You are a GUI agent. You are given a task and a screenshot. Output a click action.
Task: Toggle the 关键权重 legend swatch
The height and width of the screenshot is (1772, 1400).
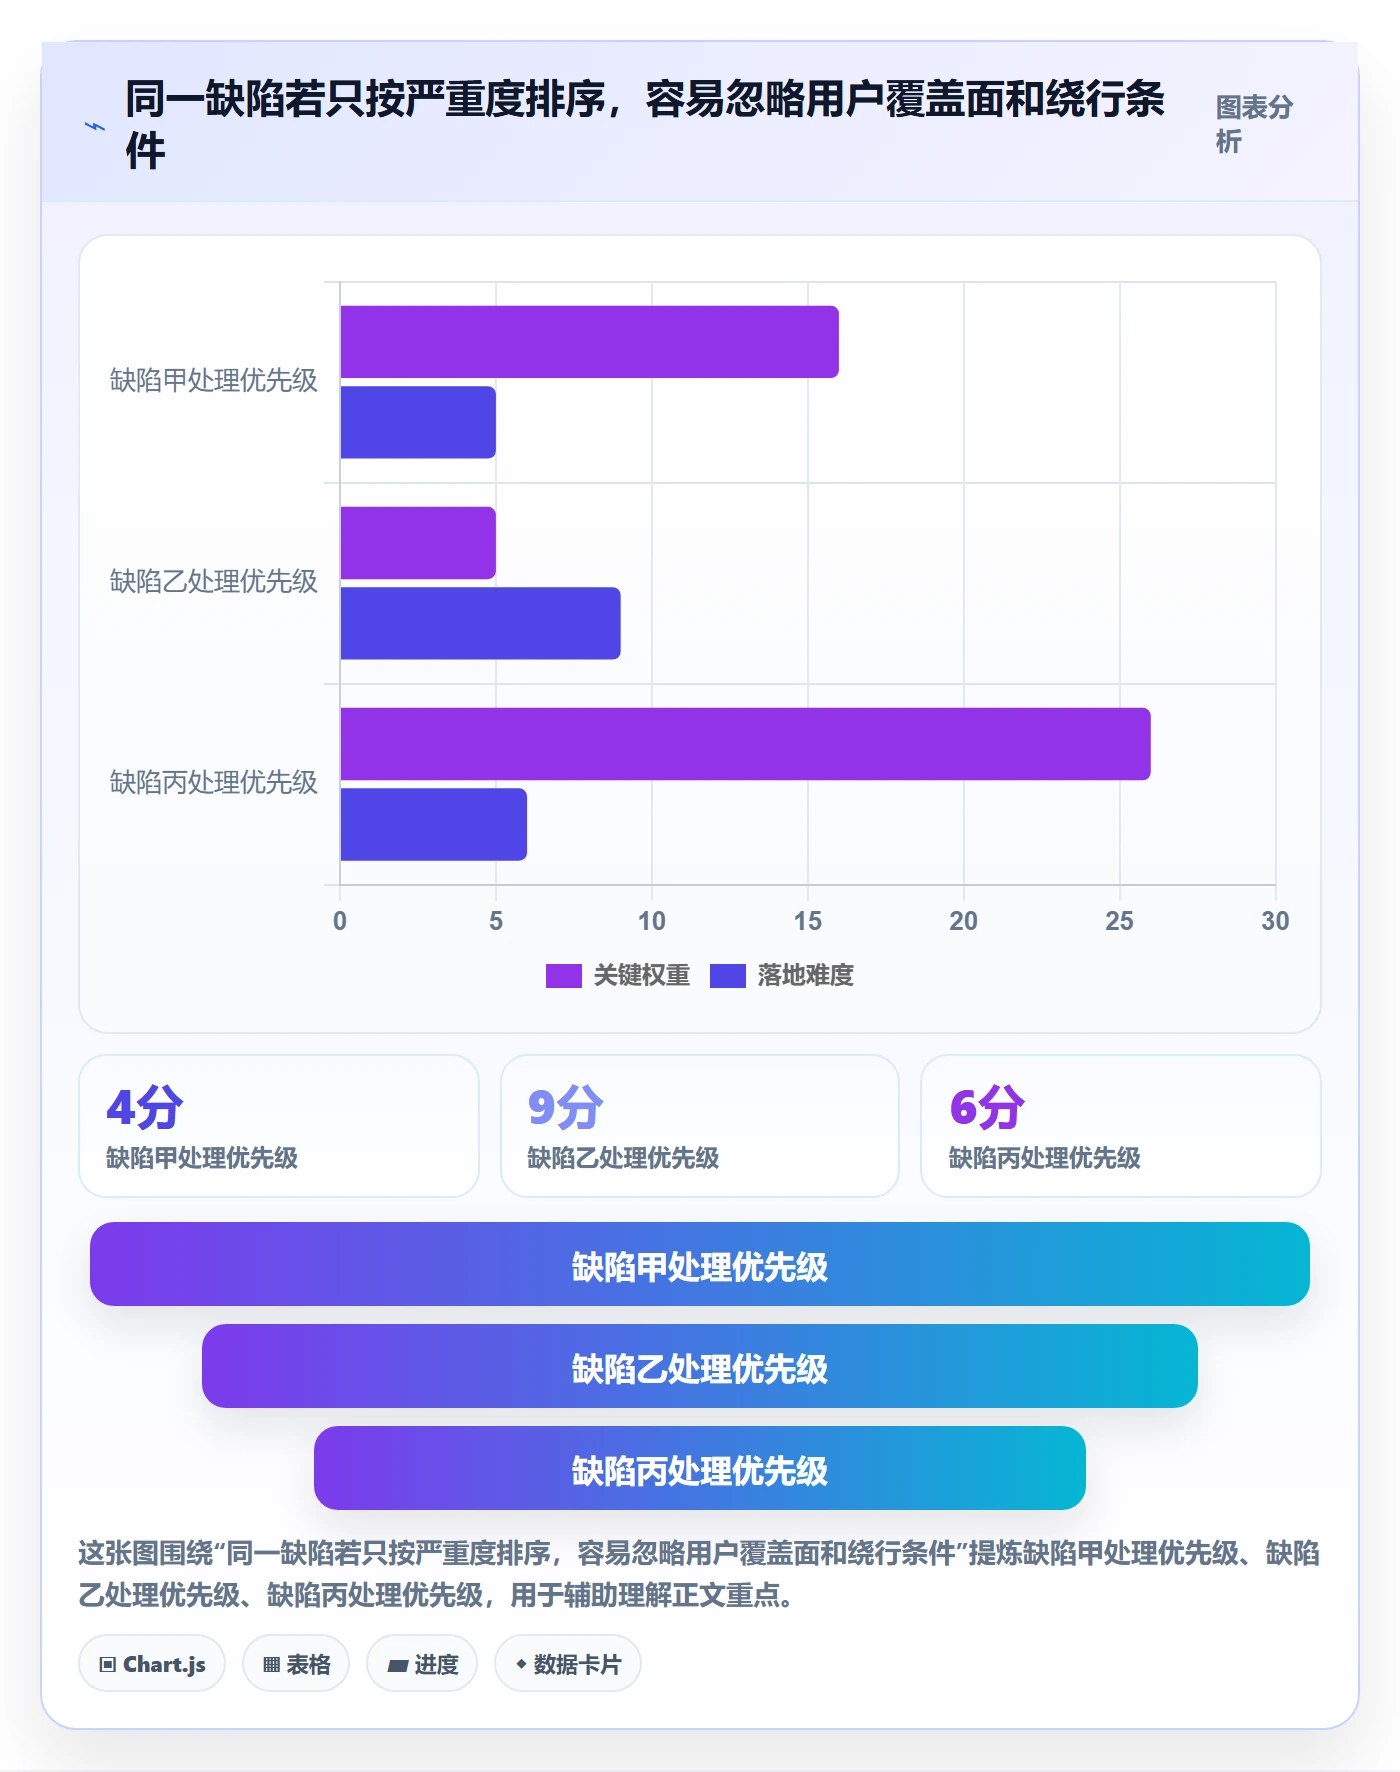point(563,976)
